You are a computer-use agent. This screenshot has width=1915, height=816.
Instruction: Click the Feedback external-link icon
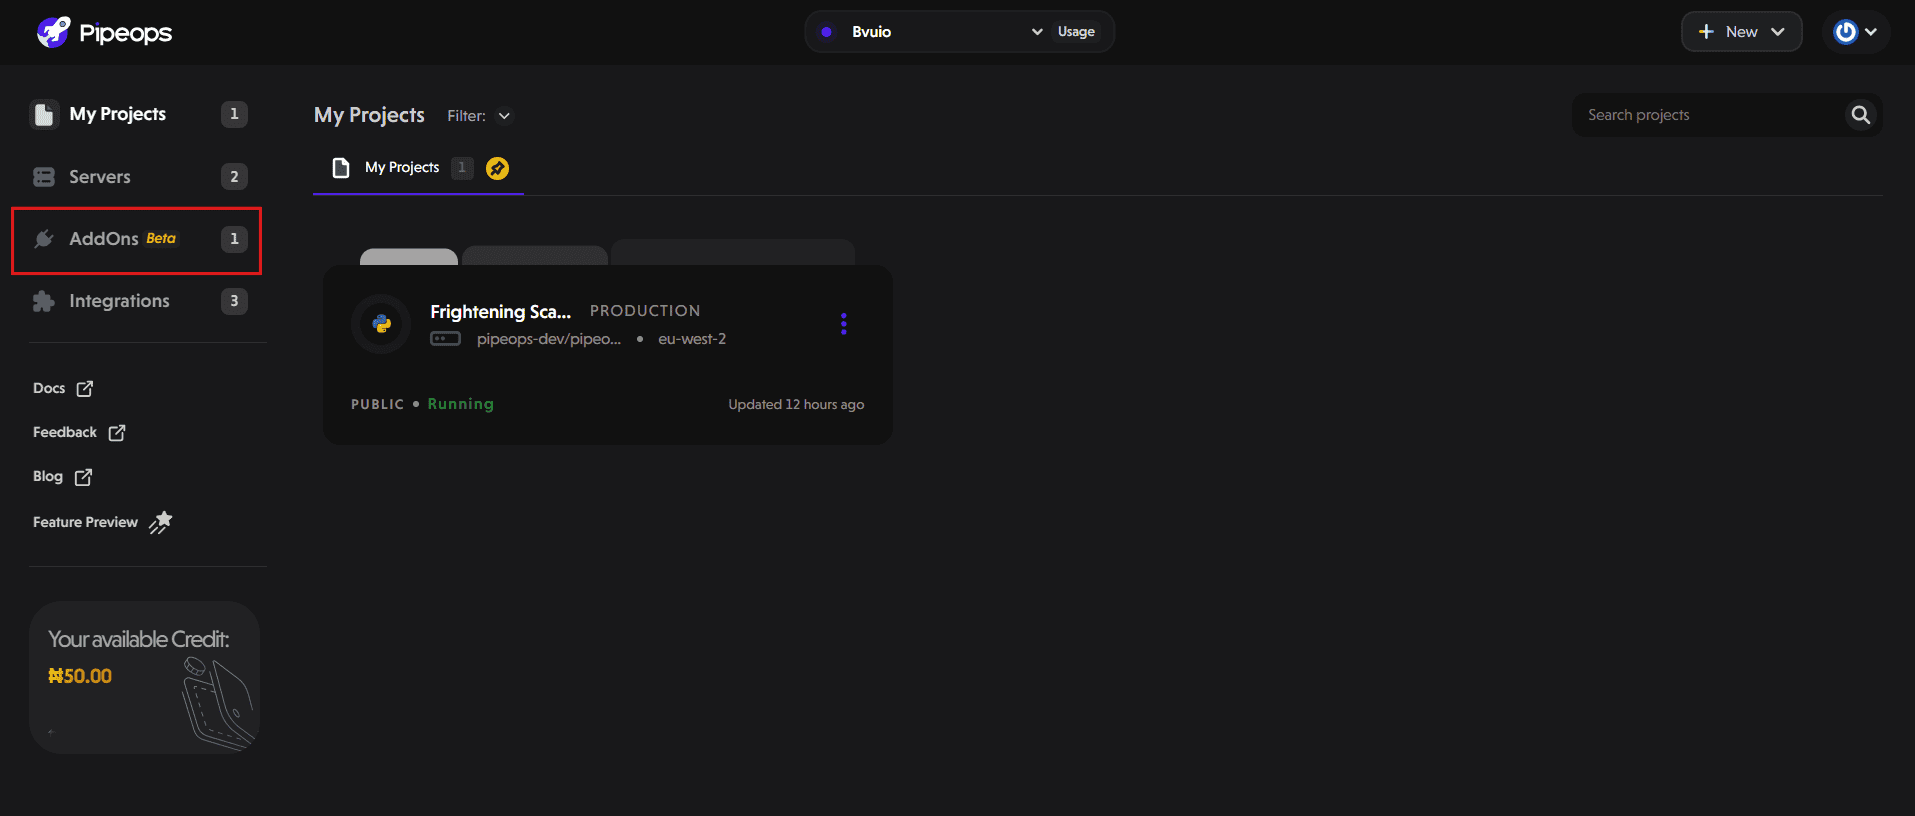pos(117,432)
